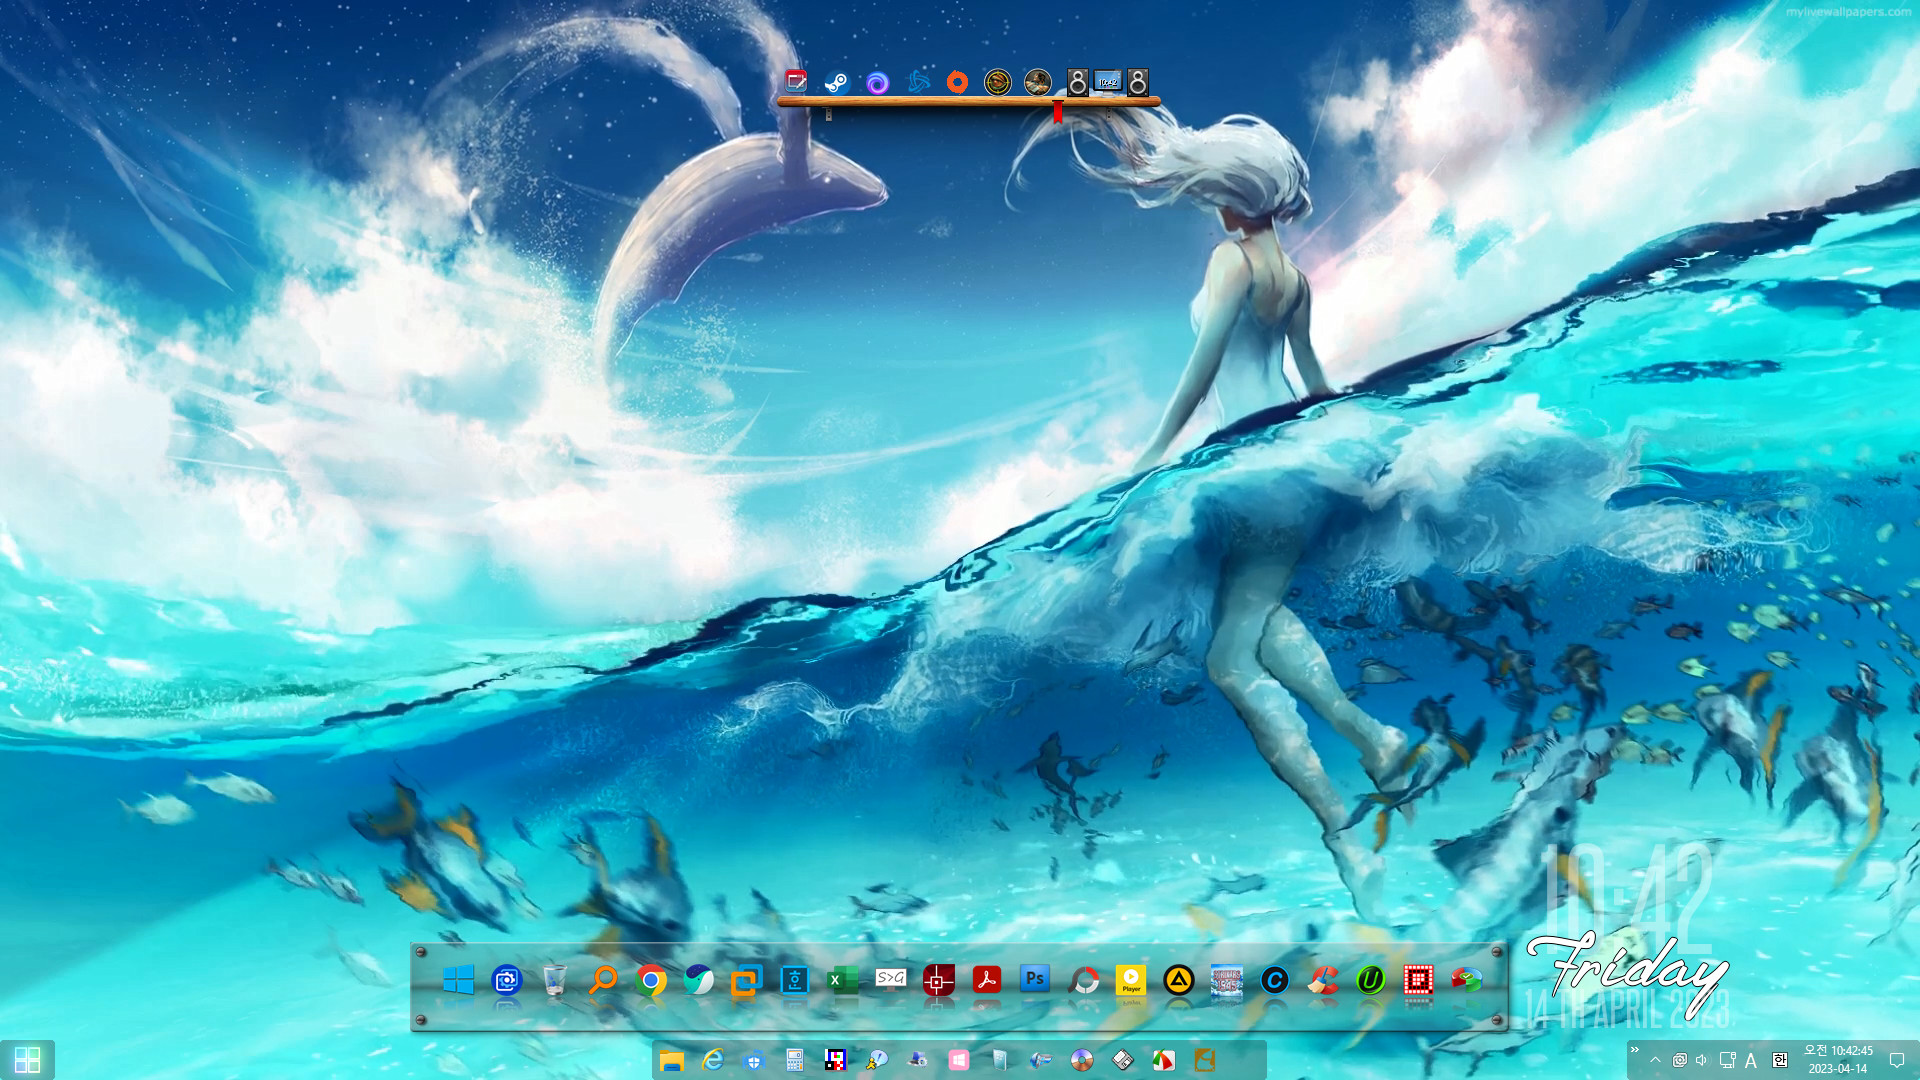This screenshot has width=1920, height=1080.
Task: Launch the crosshair game icon on the shelf
Action: point(997,82)
